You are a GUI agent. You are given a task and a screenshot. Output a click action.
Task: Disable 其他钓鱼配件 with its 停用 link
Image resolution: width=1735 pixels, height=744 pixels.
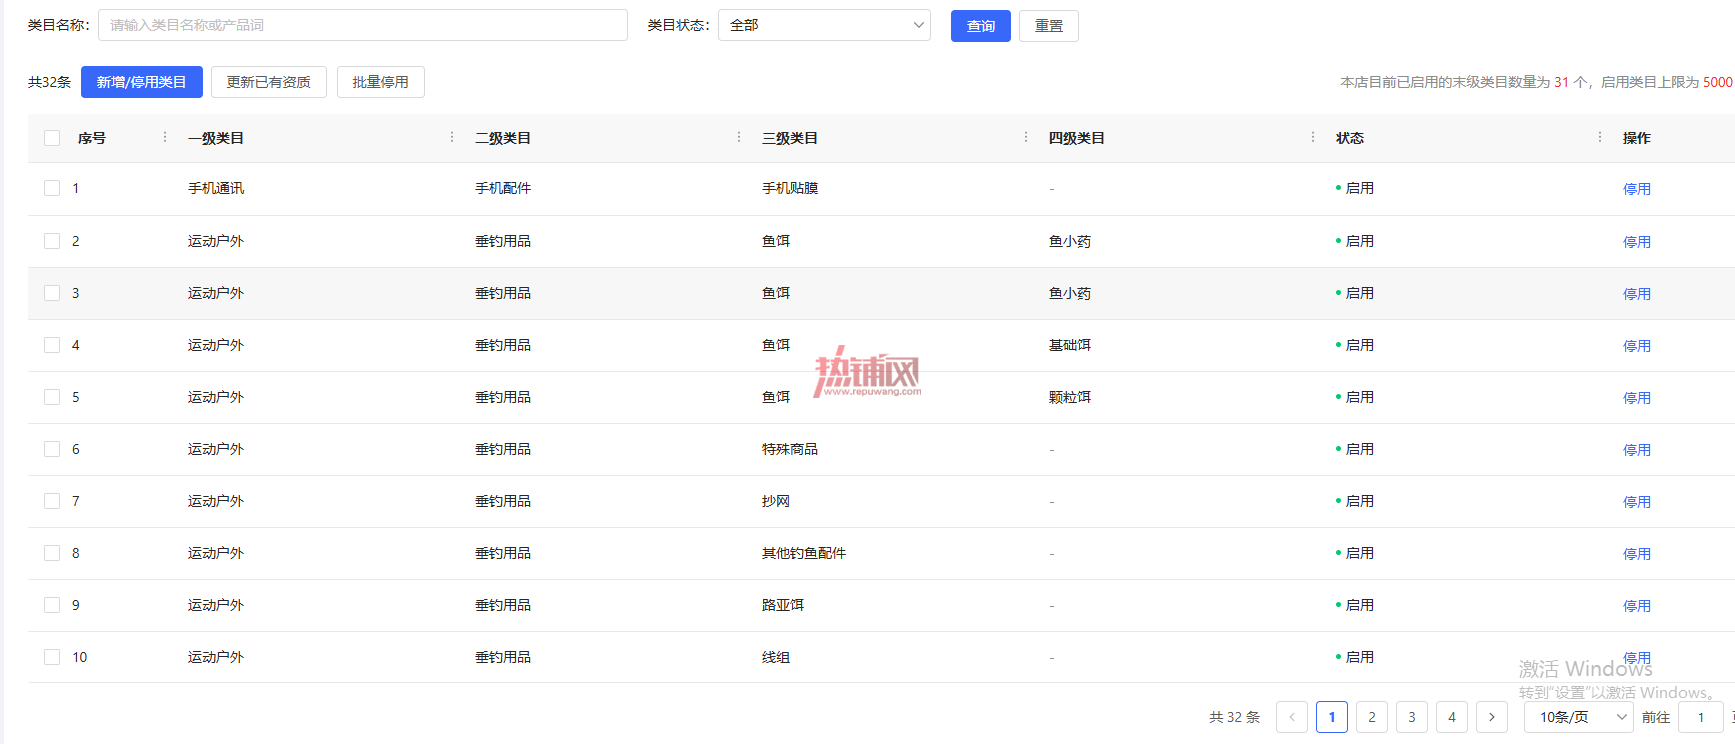[x=1637, y=554]
